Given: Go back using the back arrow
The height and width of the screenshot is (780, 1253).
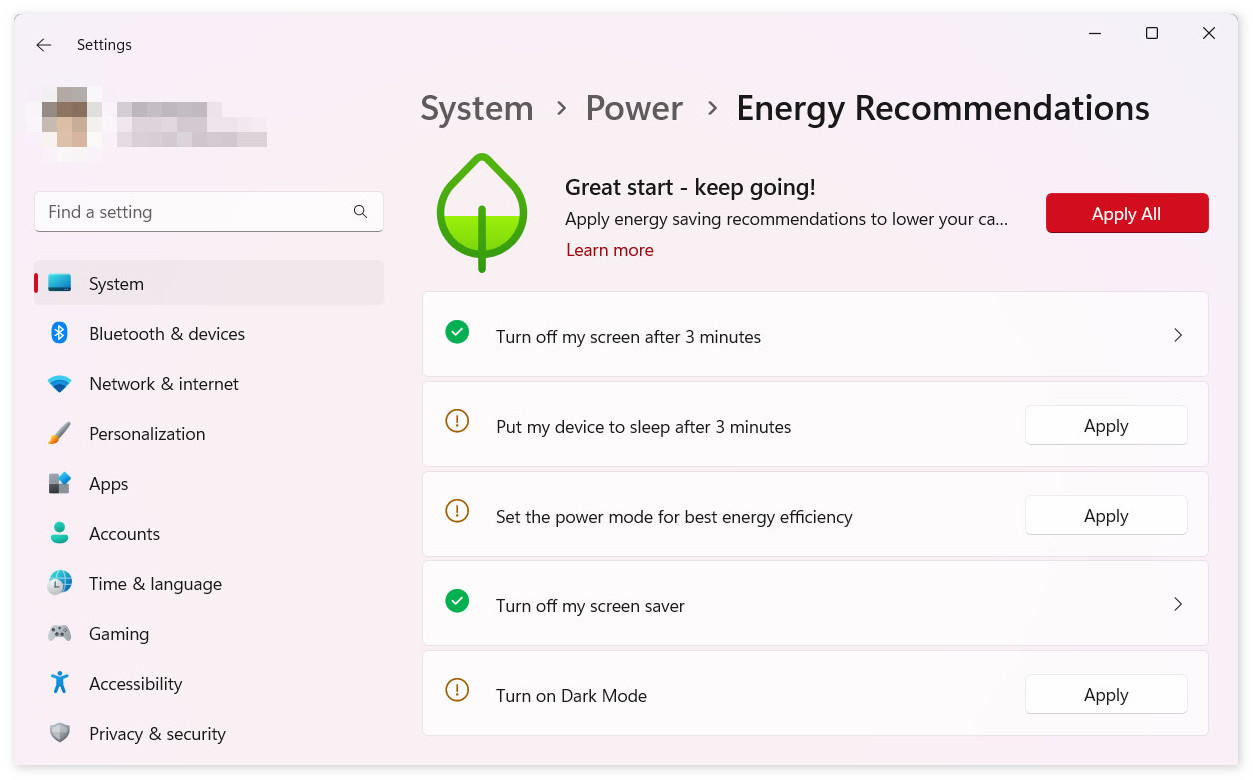Looking at the screenshot, I should pyautogui.click(x=43, y=45).
